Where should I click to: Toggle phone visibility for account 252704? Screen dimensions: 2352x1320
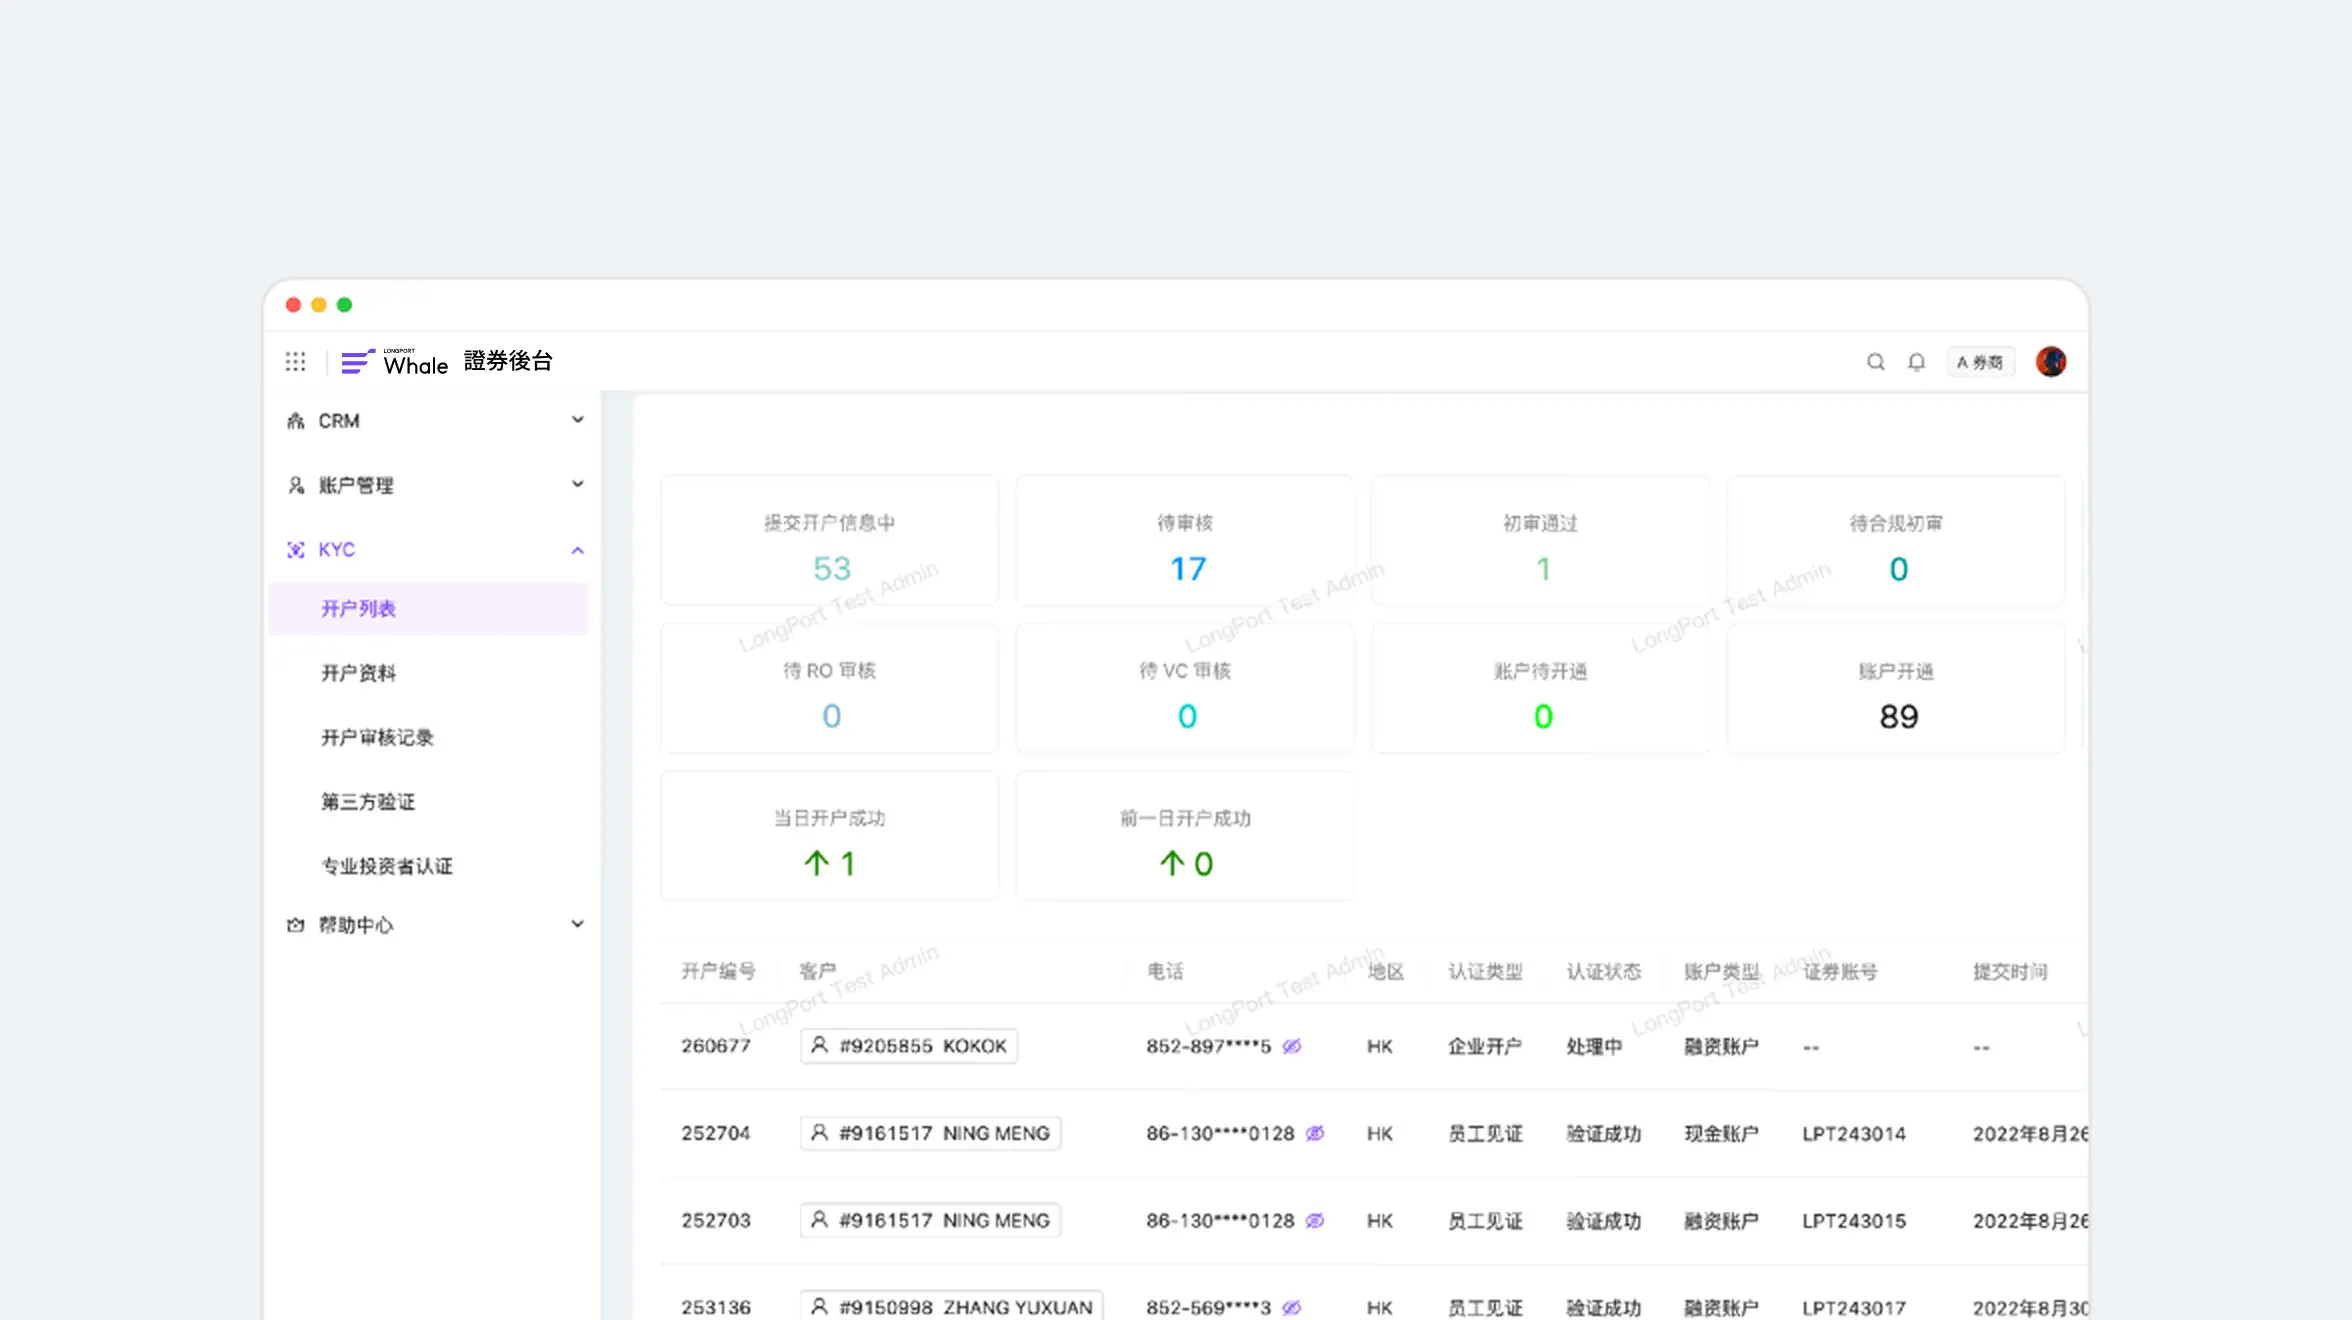pyautogui.click(x=1315, y=1133)
